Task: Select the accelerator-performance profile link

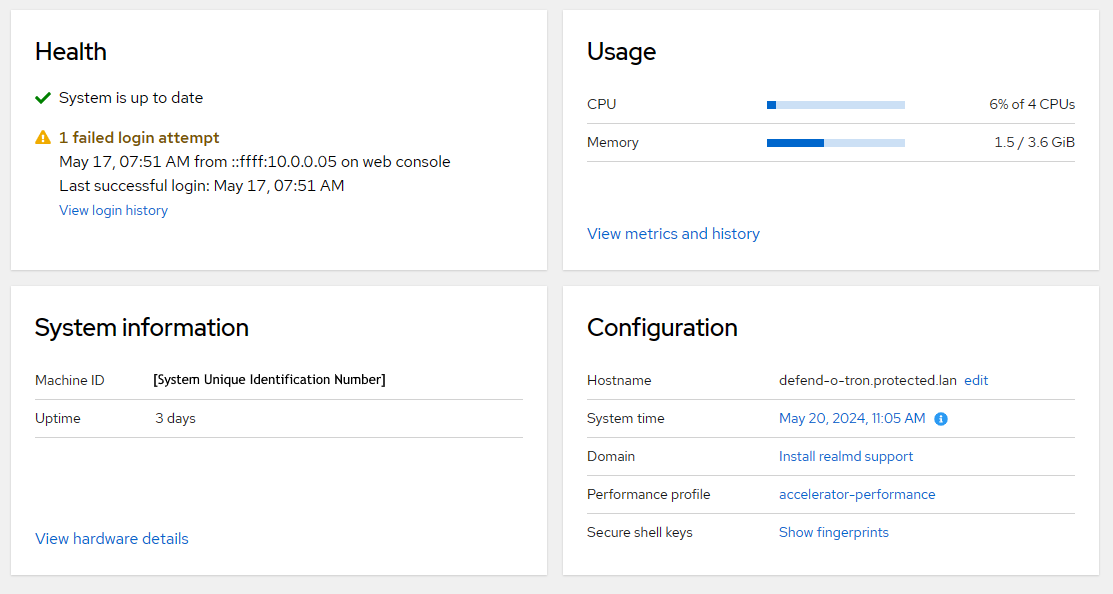Action: tap(857, 494)
